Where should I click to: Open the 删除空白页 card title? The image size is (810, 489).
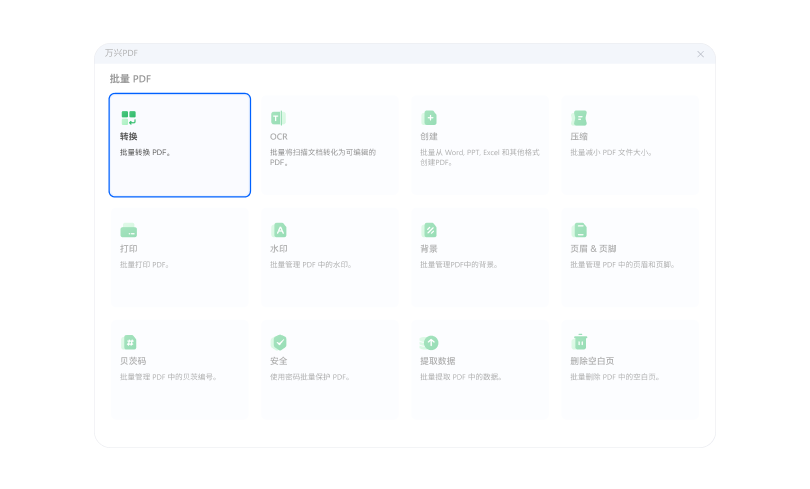point(592,360)
